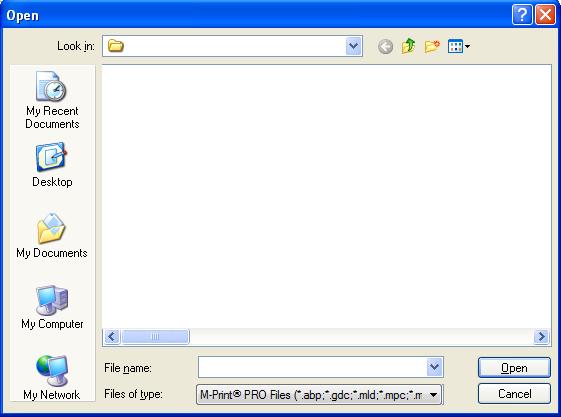The image size is (561, 417).
Task: Click the horizontal scrollbar thumb
Action: (x=155, y=337)
